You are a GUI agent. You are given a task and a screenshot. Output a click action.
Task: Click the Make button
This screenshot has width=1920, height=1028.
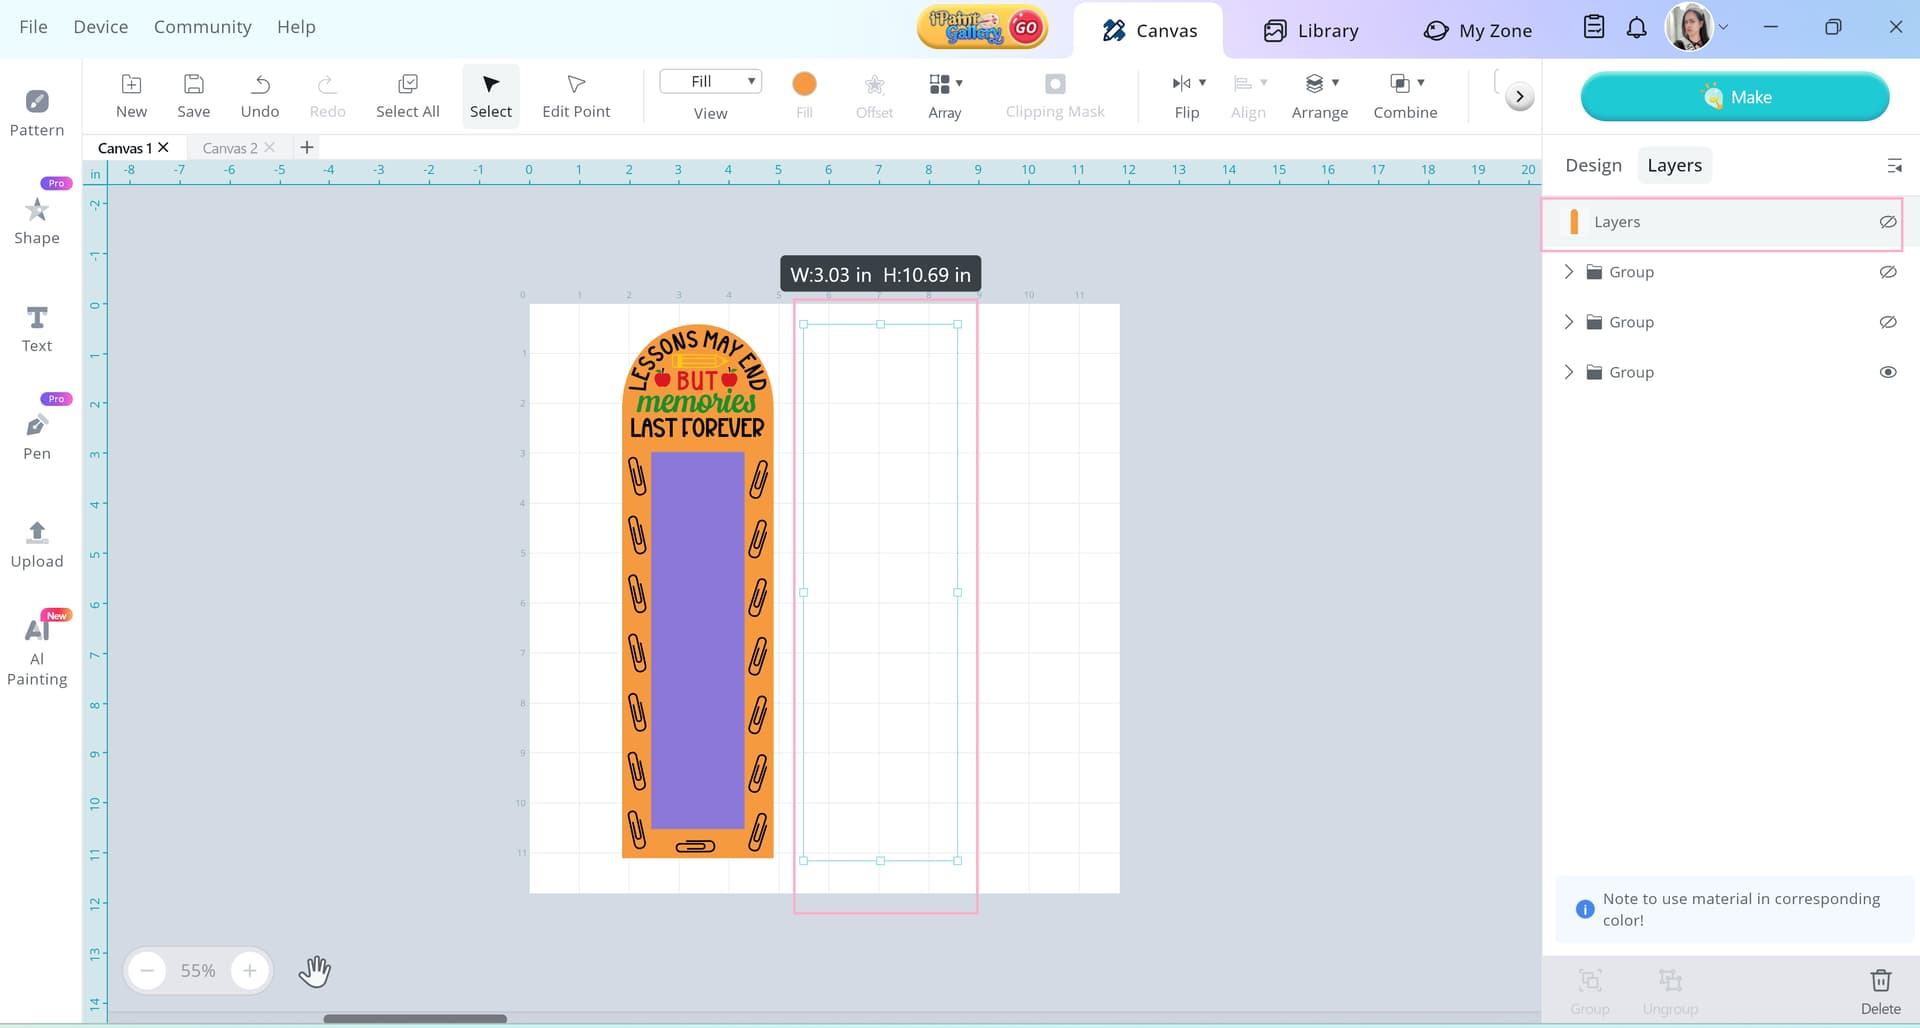pyautogui.click(x=1734, y=97)
